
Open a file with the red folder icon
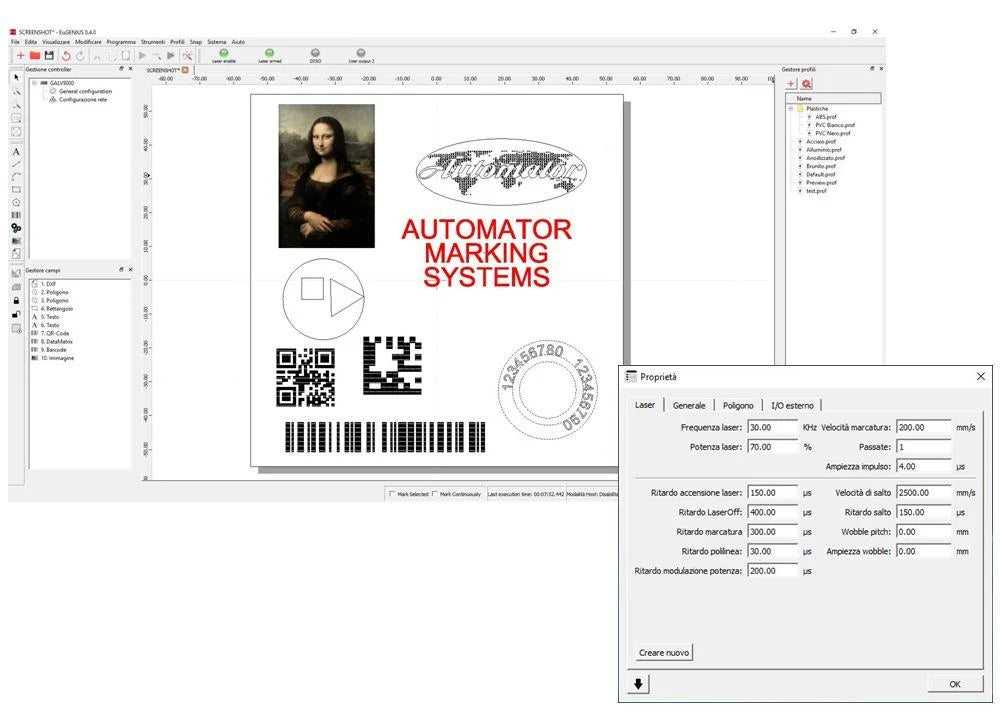coord(35,56)
